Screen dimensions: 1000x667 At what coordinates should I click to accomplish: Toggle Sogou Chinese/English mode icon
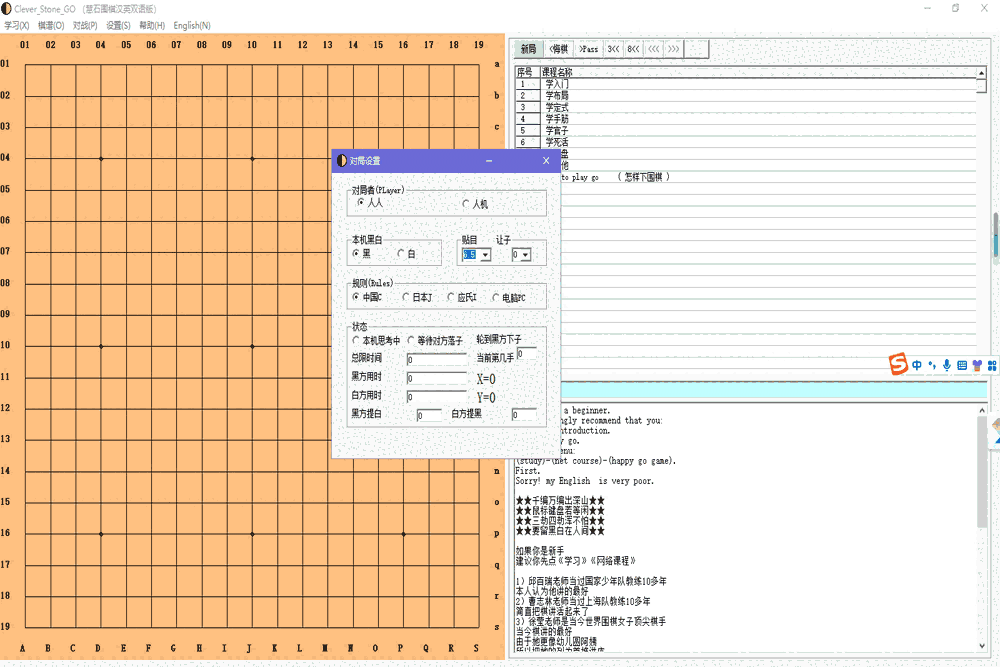(x=917, y=366)
